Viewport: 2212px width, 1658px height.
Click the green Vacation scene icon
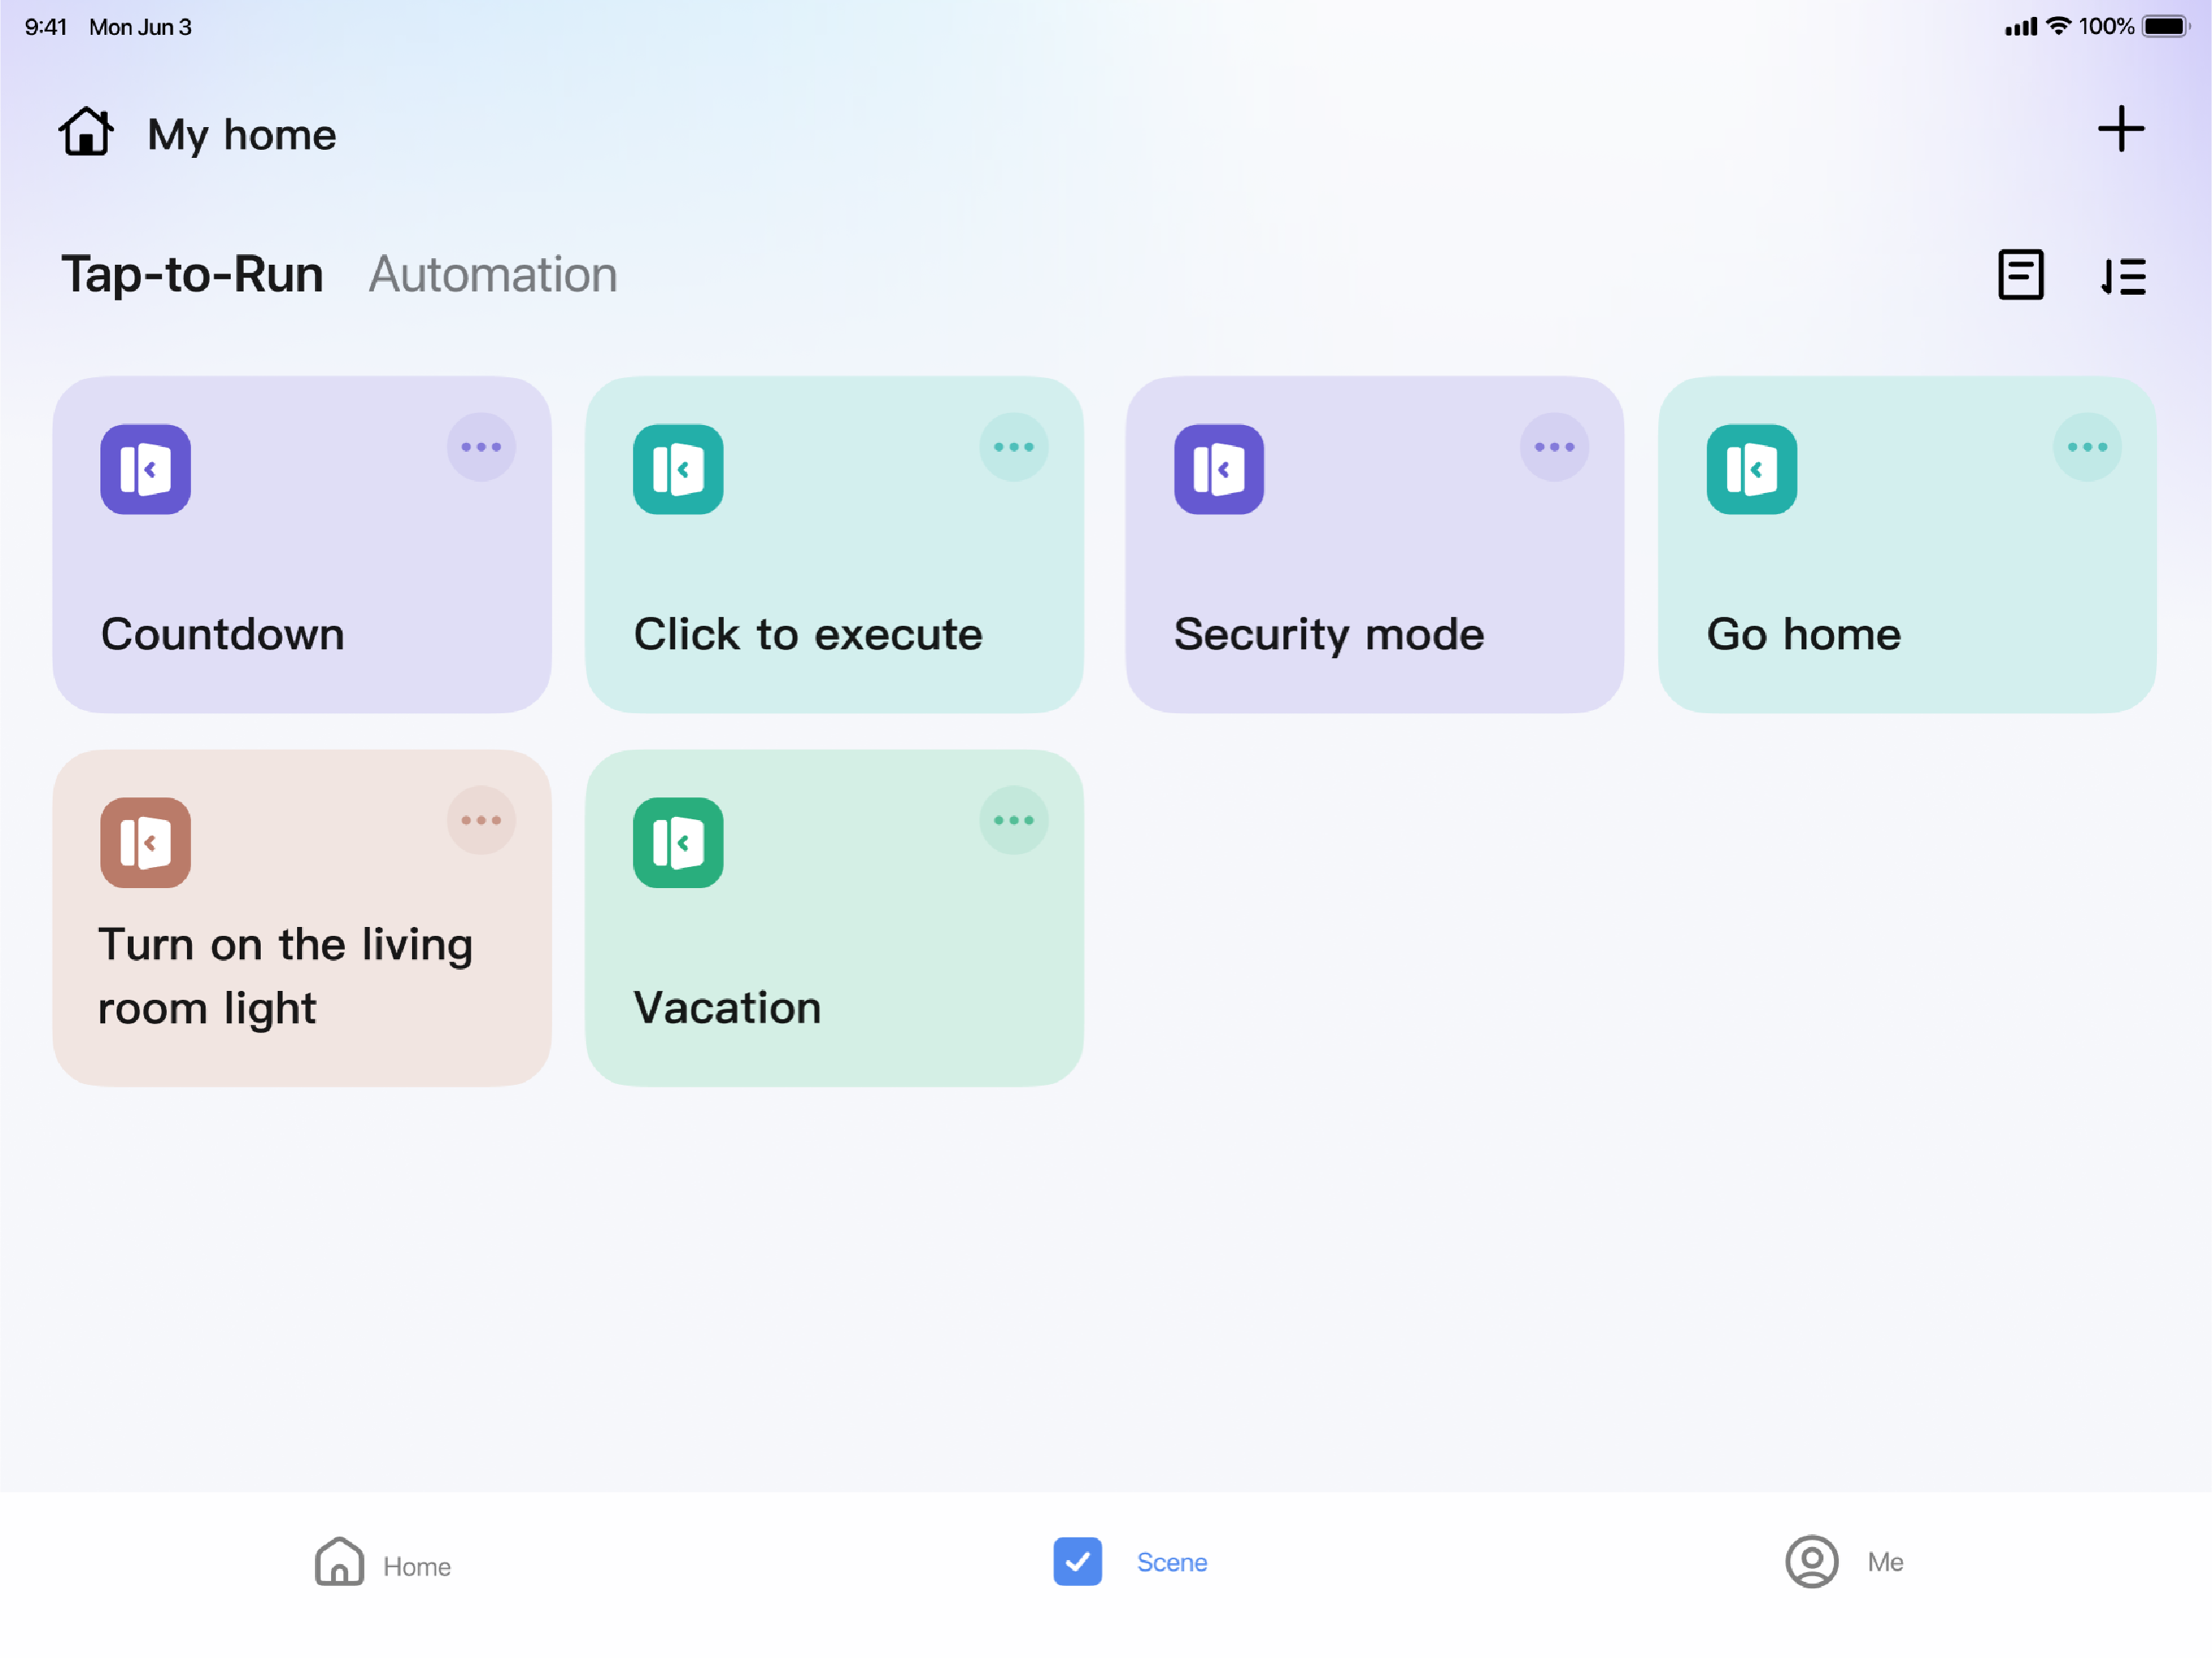(678, 842)
